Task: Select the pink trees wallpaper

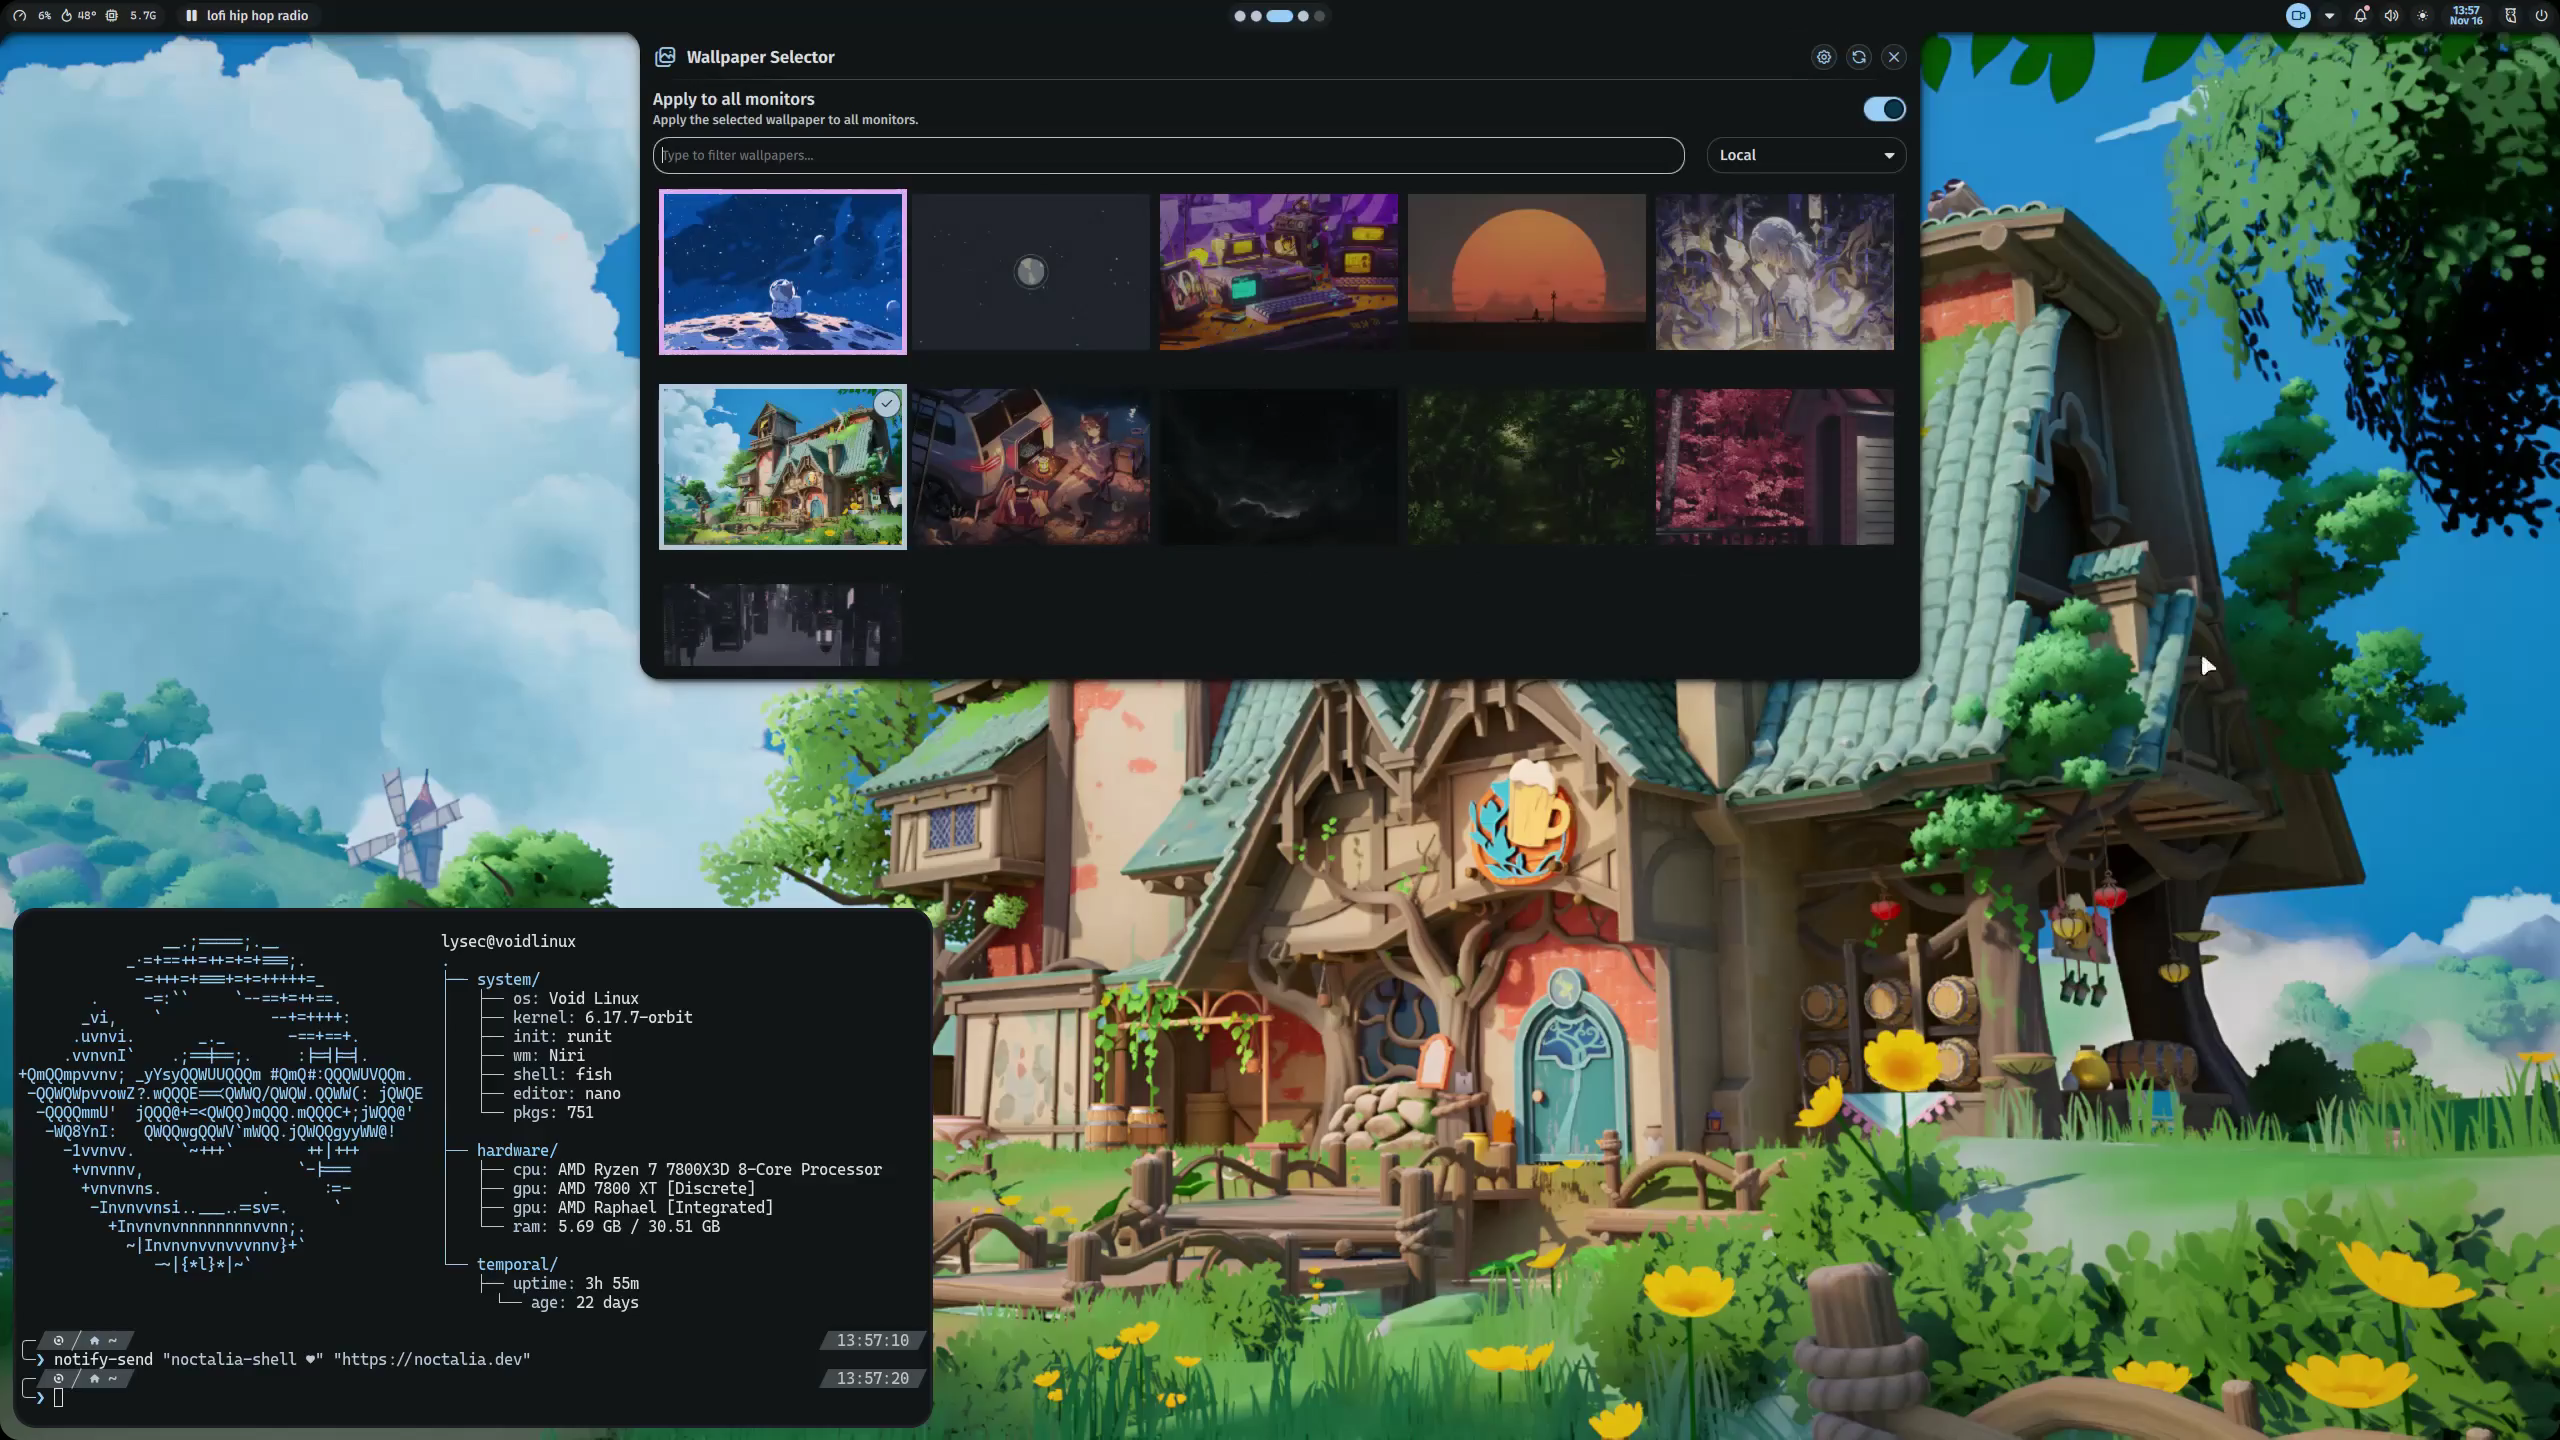Action: click(x=1774, y=466)
